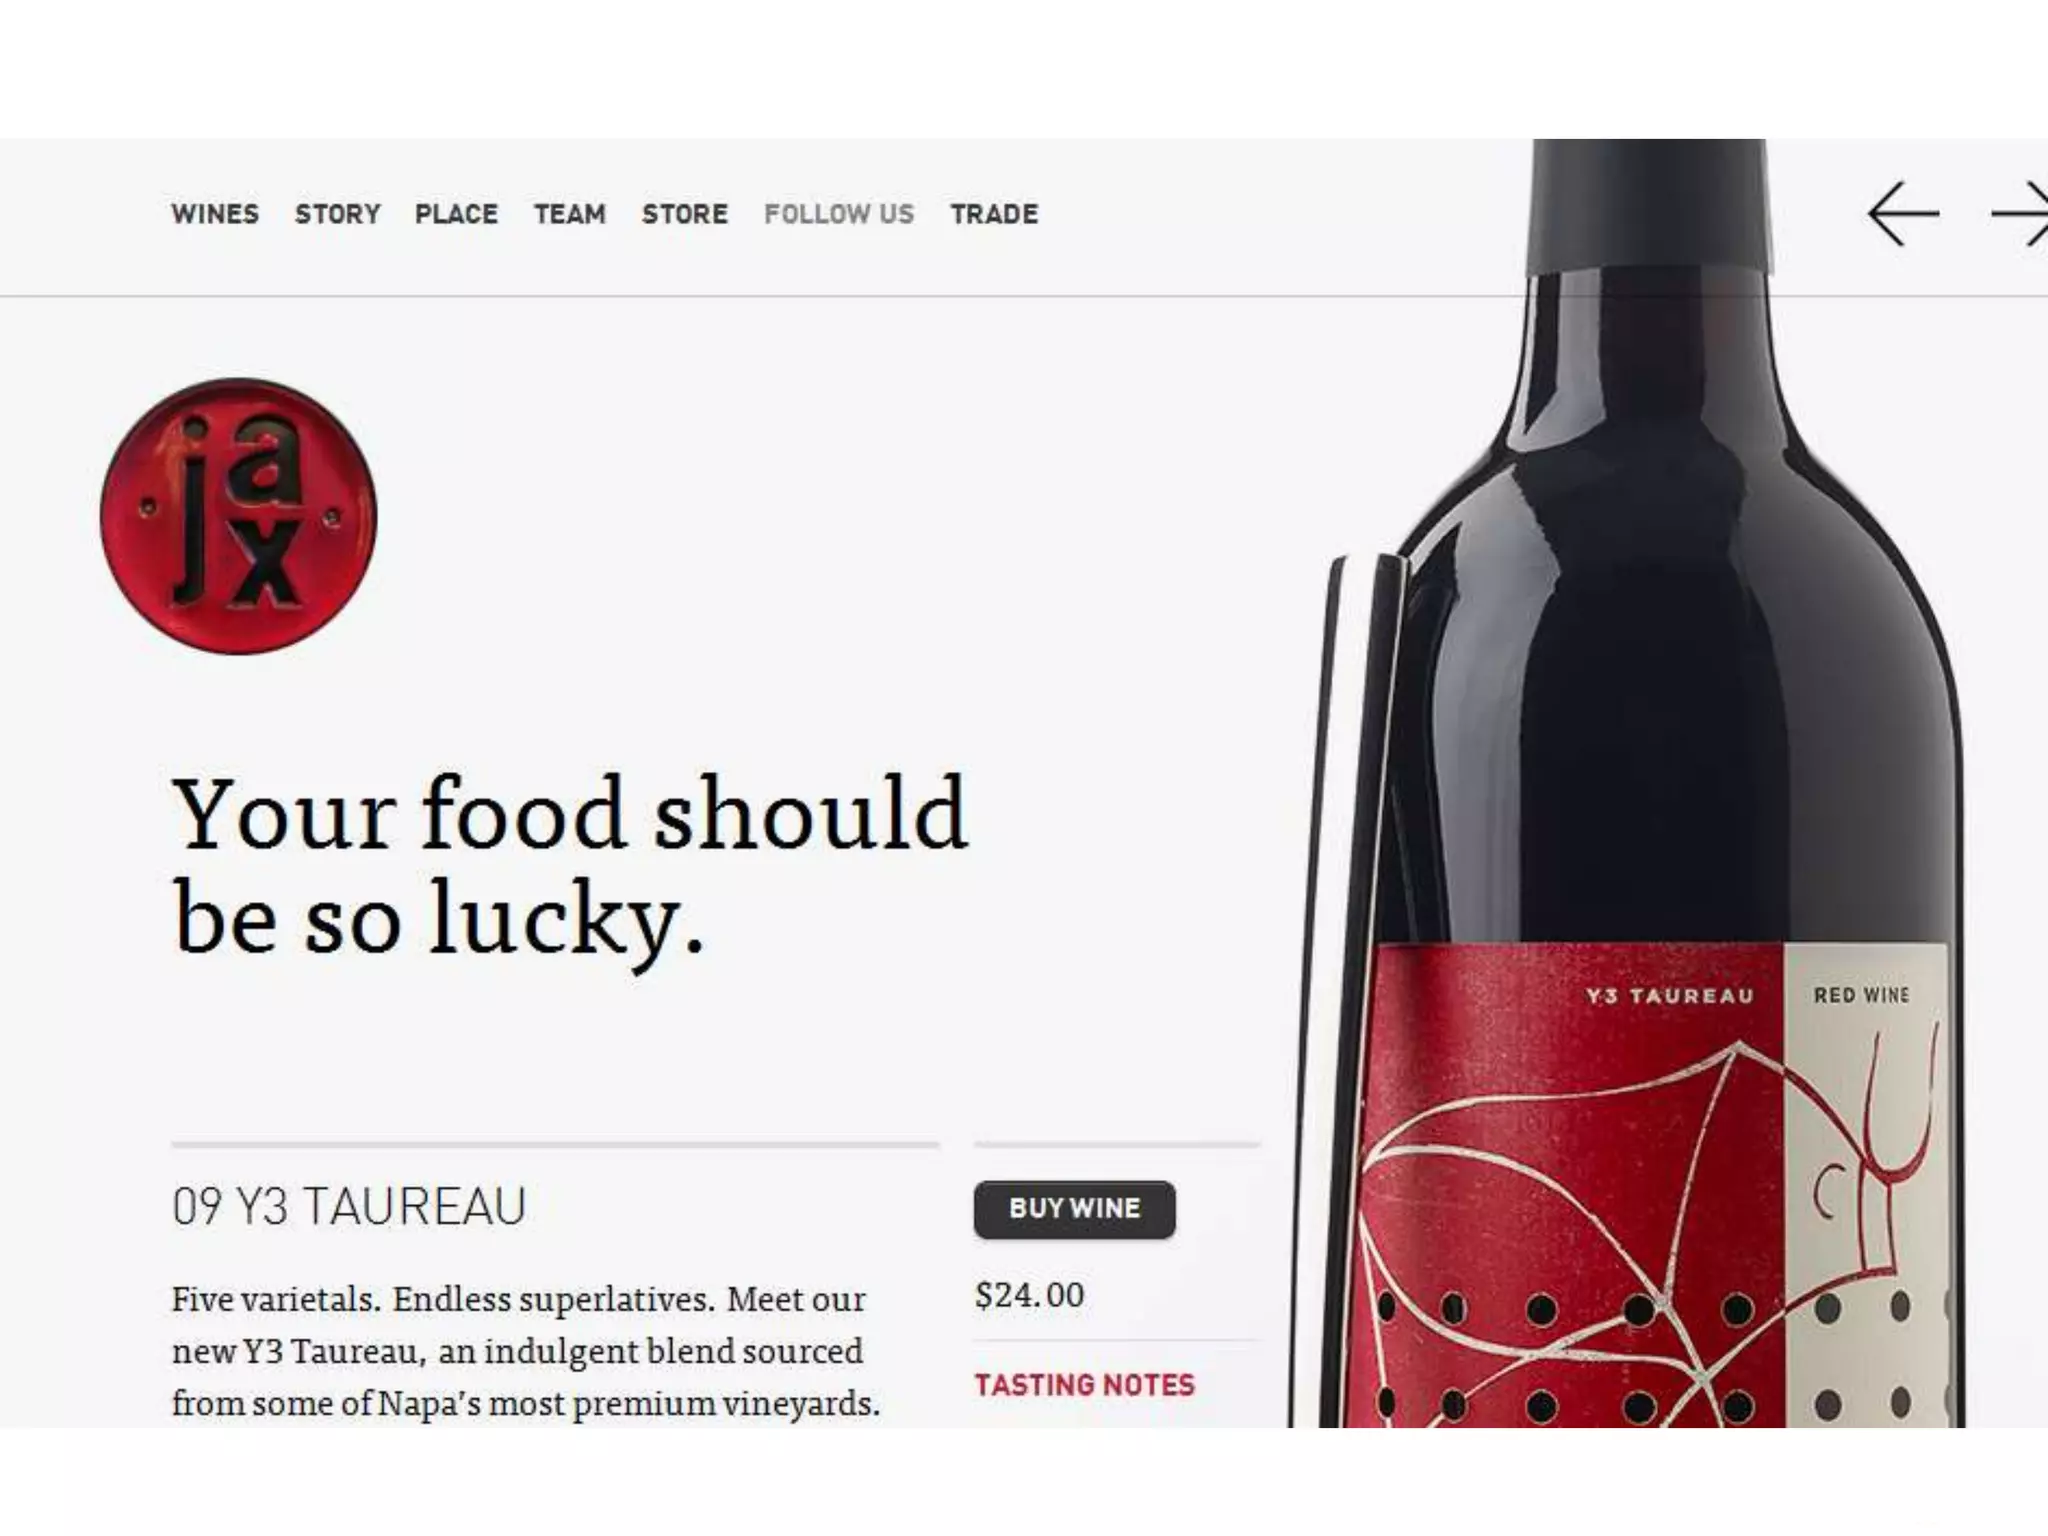Click the right arrow to see next wine
The width and height of the screenshot is (2048, 1536).
pos(2019,213)
